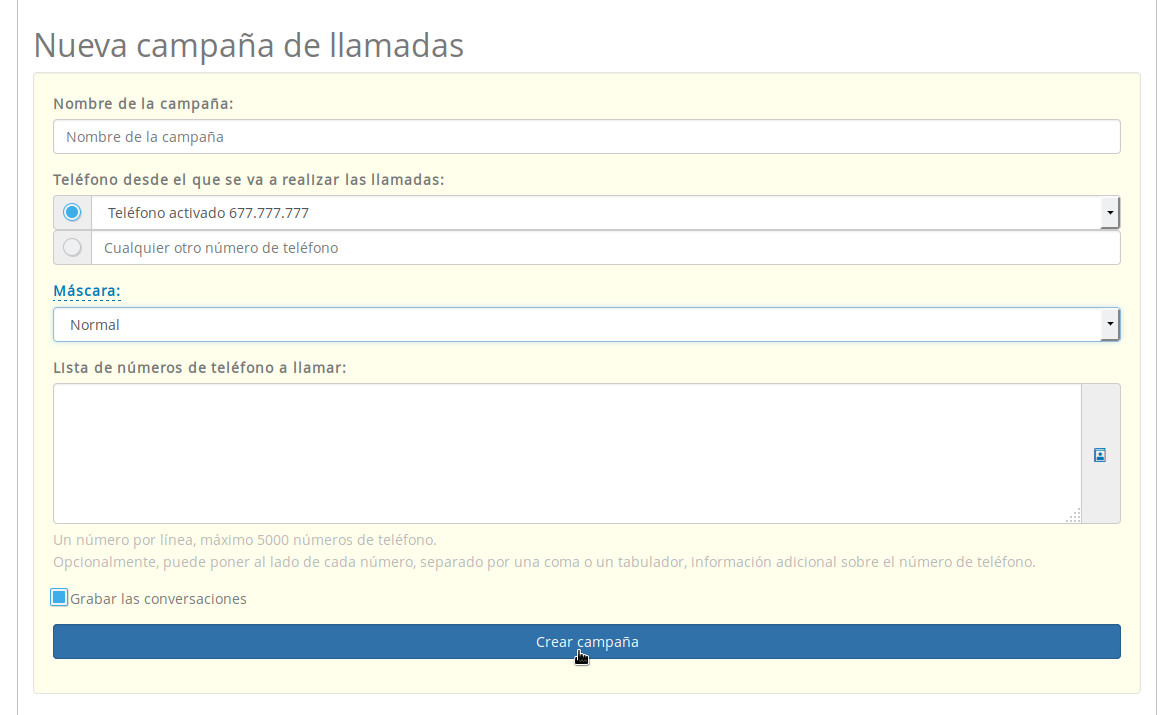
Task: Open the Máscara help link
Action: [x=86, y=290]
